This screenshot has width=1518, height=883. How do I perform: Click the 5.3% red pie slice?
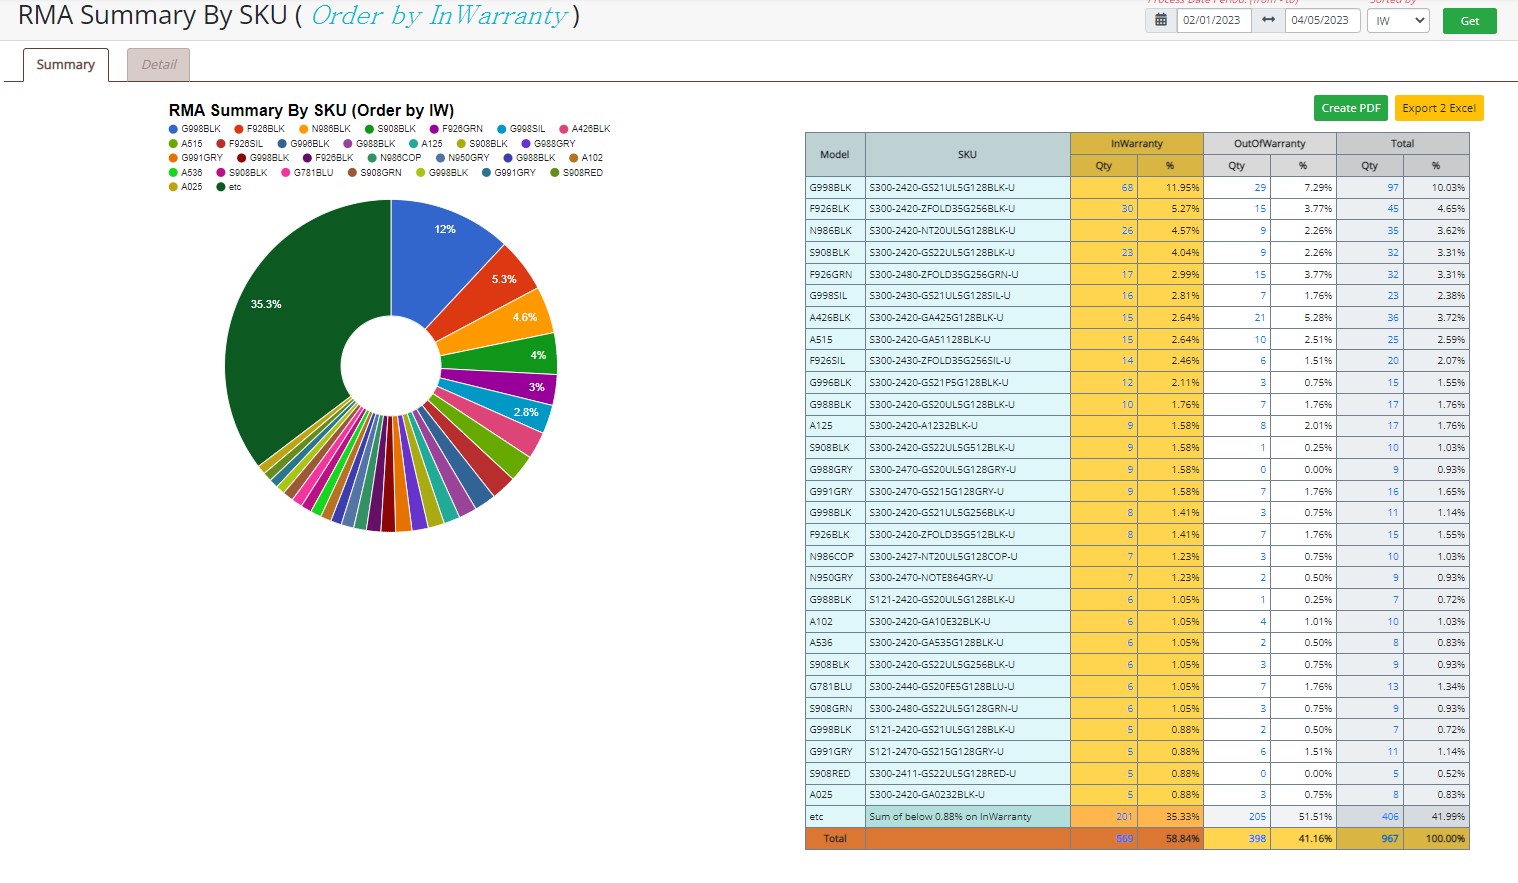click(x=485, y=291)
